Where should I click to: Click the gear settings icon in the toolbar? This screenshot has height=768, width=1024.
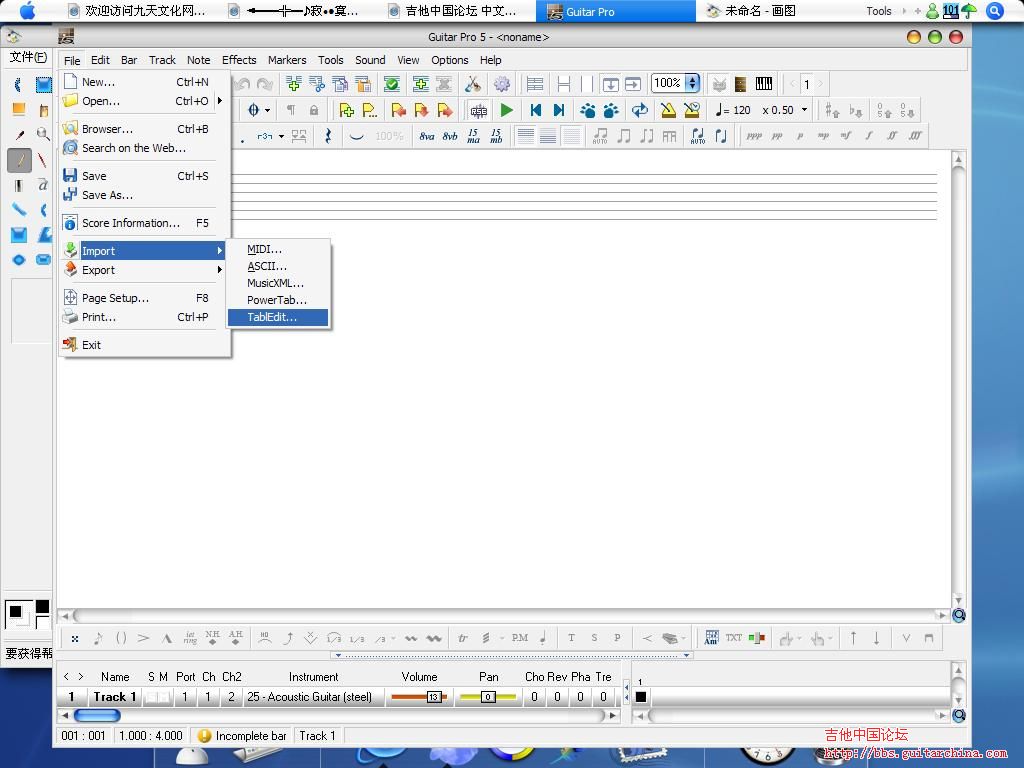click(502, 84)
